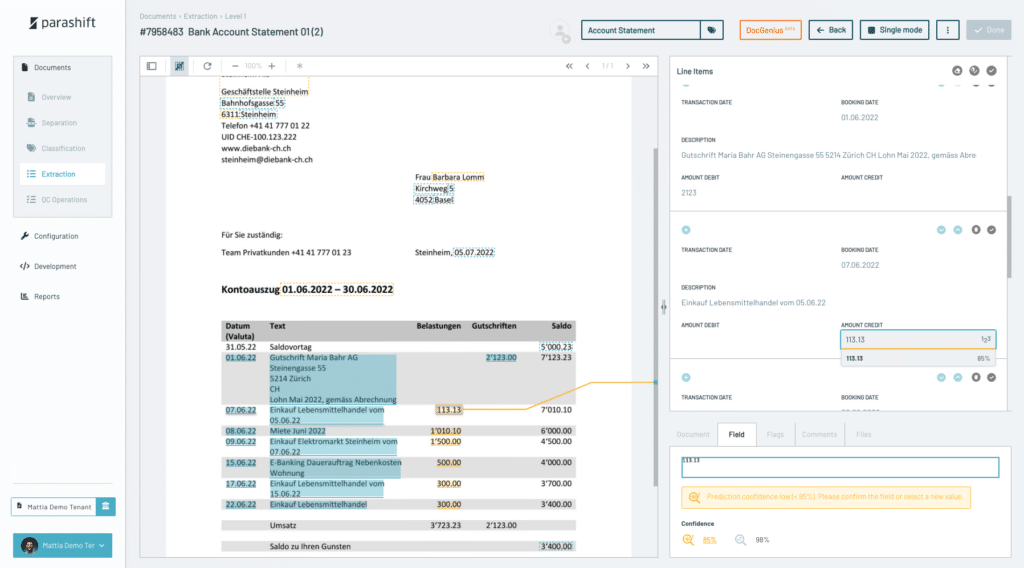The image size is (1024, 568).
Task: Expand the Configuration section in sidebar
Action: pos(56,236)
